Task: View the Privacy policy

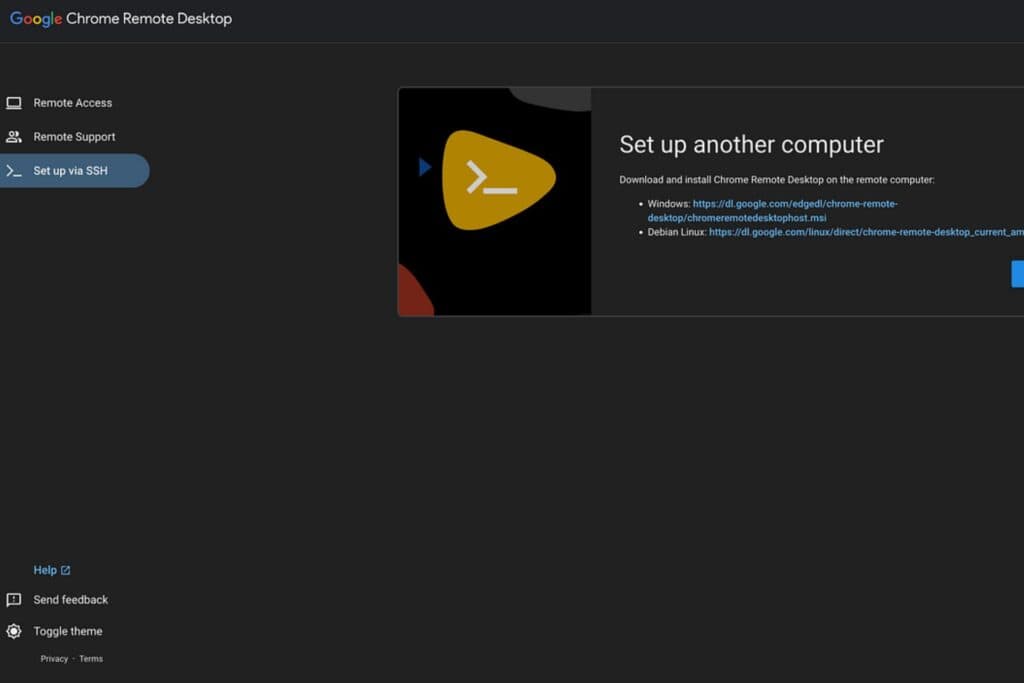Action: (53, 658)
